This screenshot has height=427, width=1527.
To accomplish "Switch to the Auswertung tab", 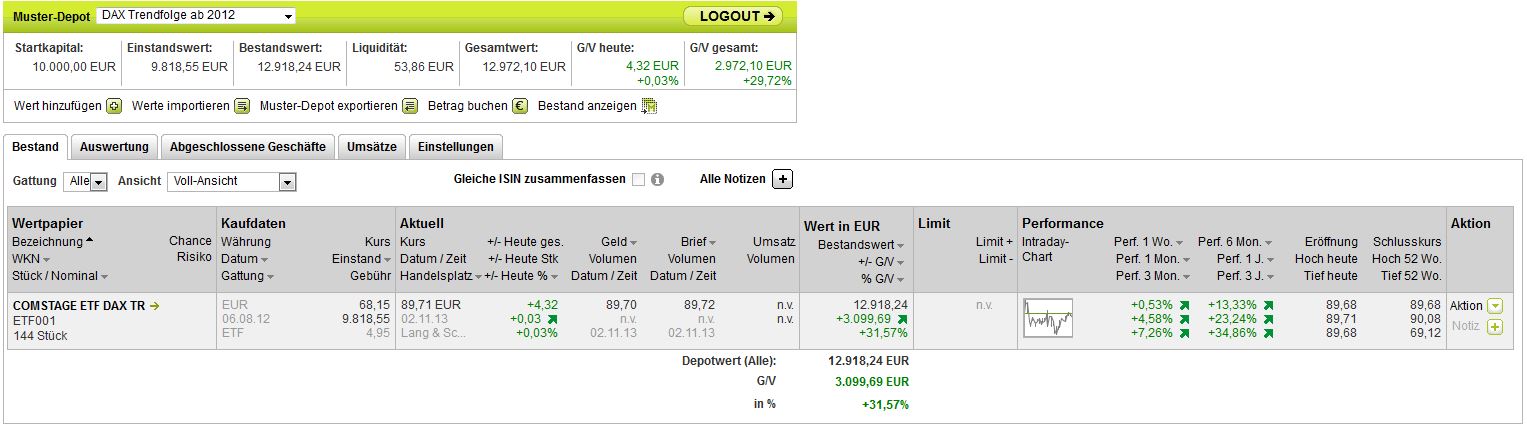I will click(114, 147).
